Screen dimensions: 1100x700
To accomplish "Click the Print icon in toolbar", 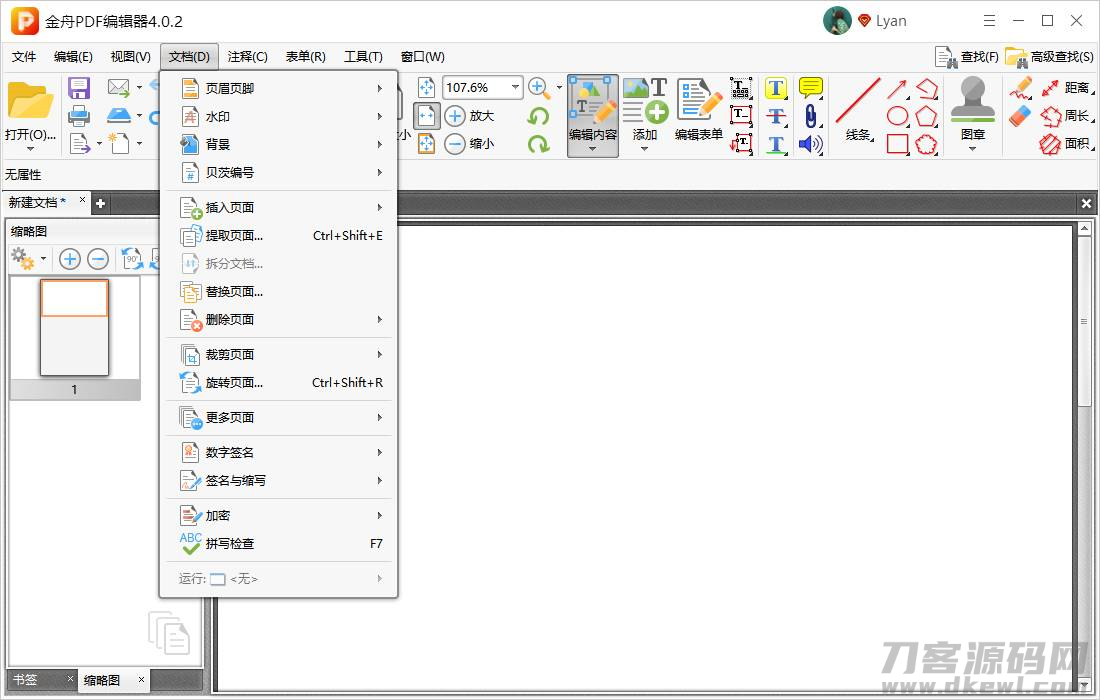I will pos(79,116).
